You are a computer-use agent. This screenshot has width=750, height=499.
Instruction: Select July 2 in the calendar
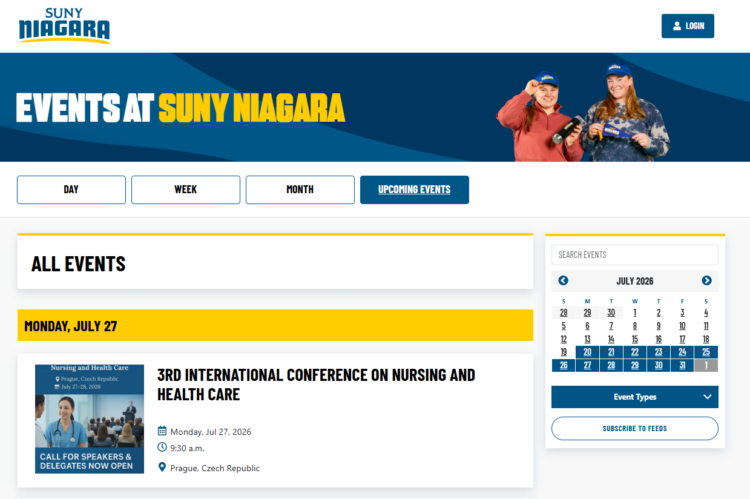tap(659, 313)
